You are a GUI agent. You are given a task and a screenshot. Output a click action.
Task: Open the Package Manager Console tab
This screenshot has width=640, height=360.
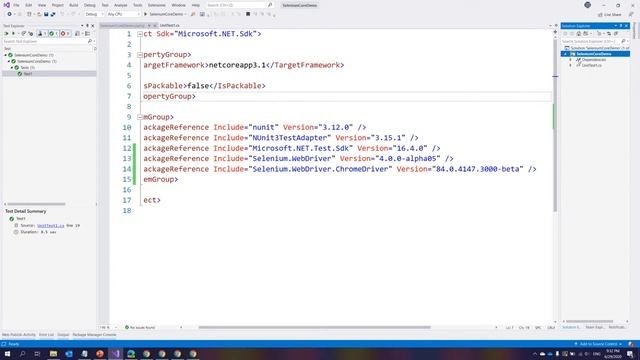click(94, 335)
